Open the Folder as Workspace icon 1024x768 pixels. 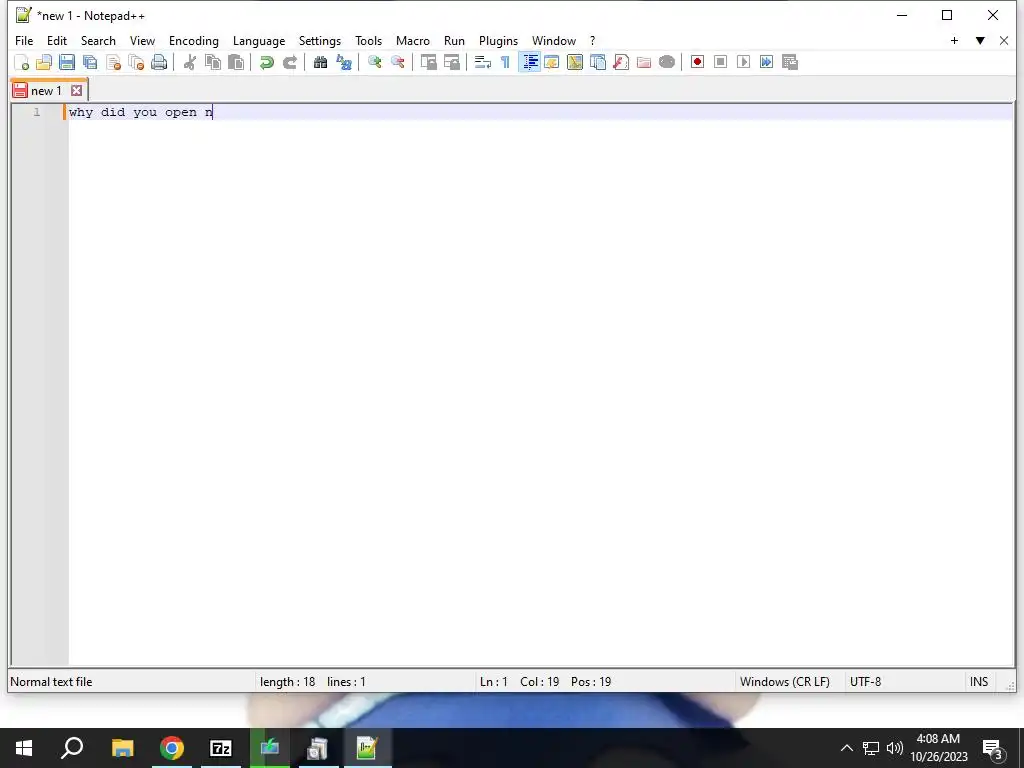(644, 62)
